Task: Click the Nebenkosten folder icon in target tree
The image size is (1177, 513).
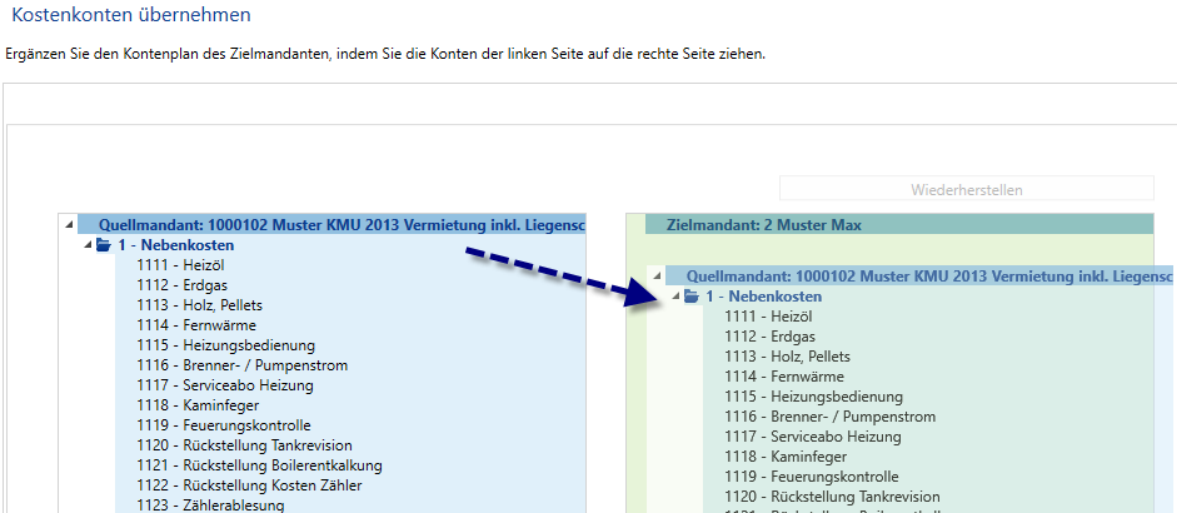Action: tap(691, 297)
